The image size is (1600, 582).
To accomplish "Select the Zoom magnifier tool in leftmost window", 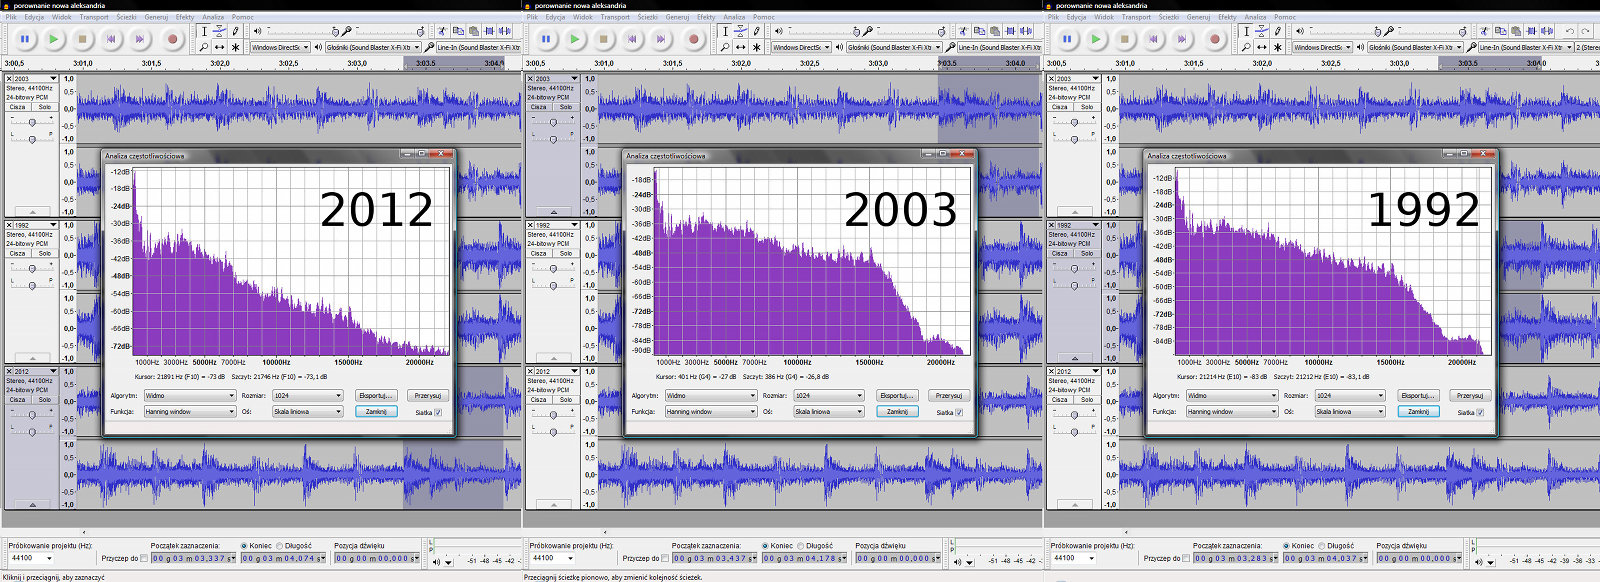I will tap(204, 47).
